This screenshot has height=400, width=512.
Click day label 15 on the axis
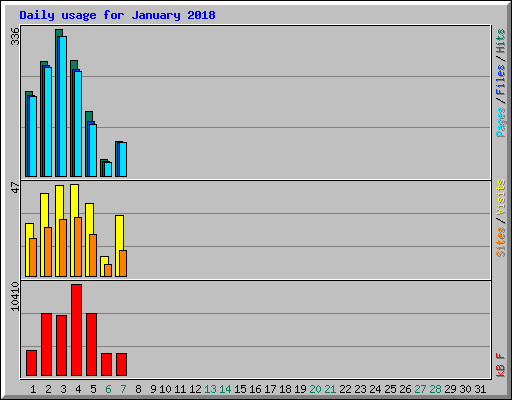(x=240, y=389)
